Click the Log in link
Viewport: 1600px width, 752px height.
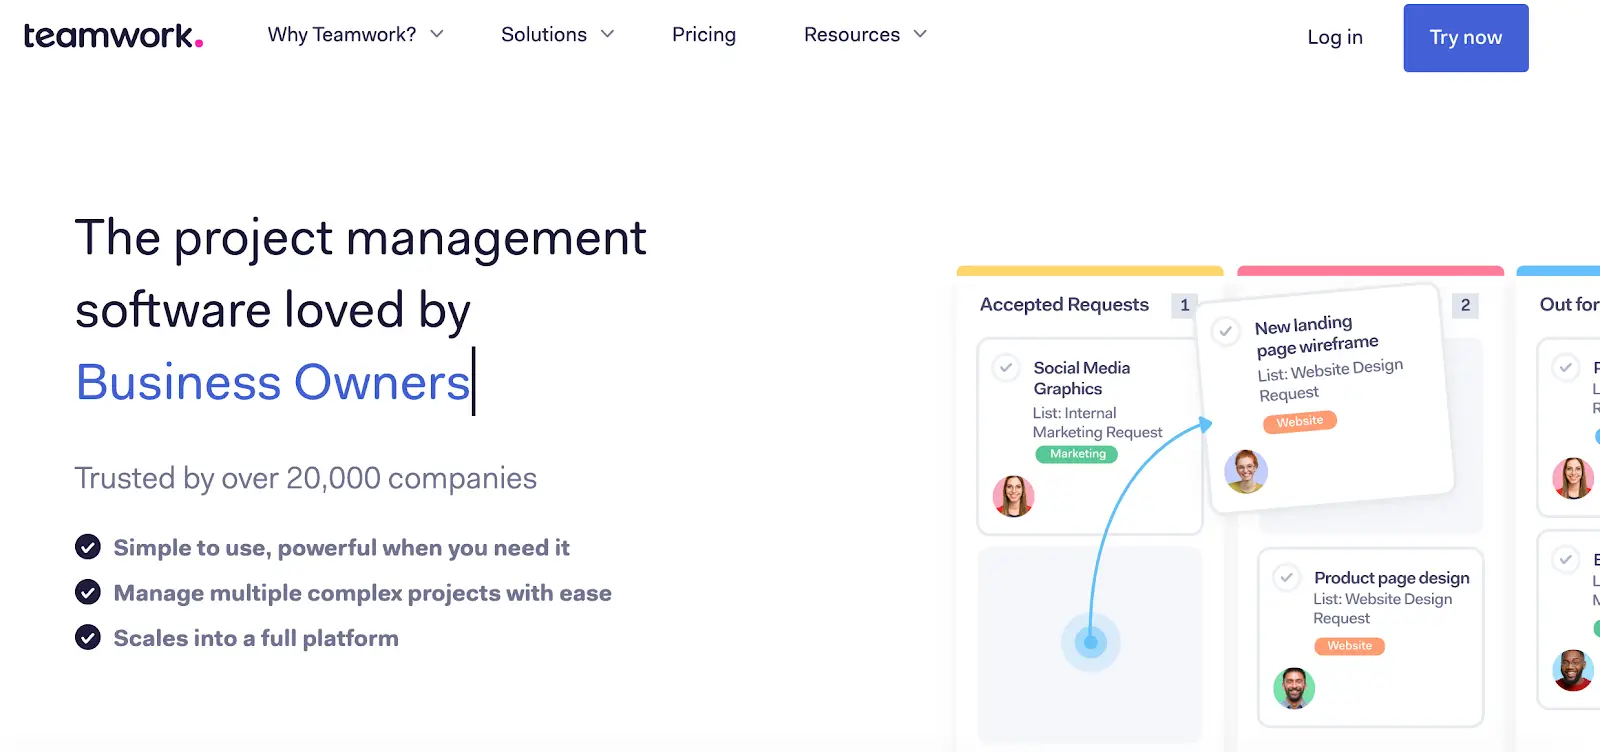[1335, 37]
